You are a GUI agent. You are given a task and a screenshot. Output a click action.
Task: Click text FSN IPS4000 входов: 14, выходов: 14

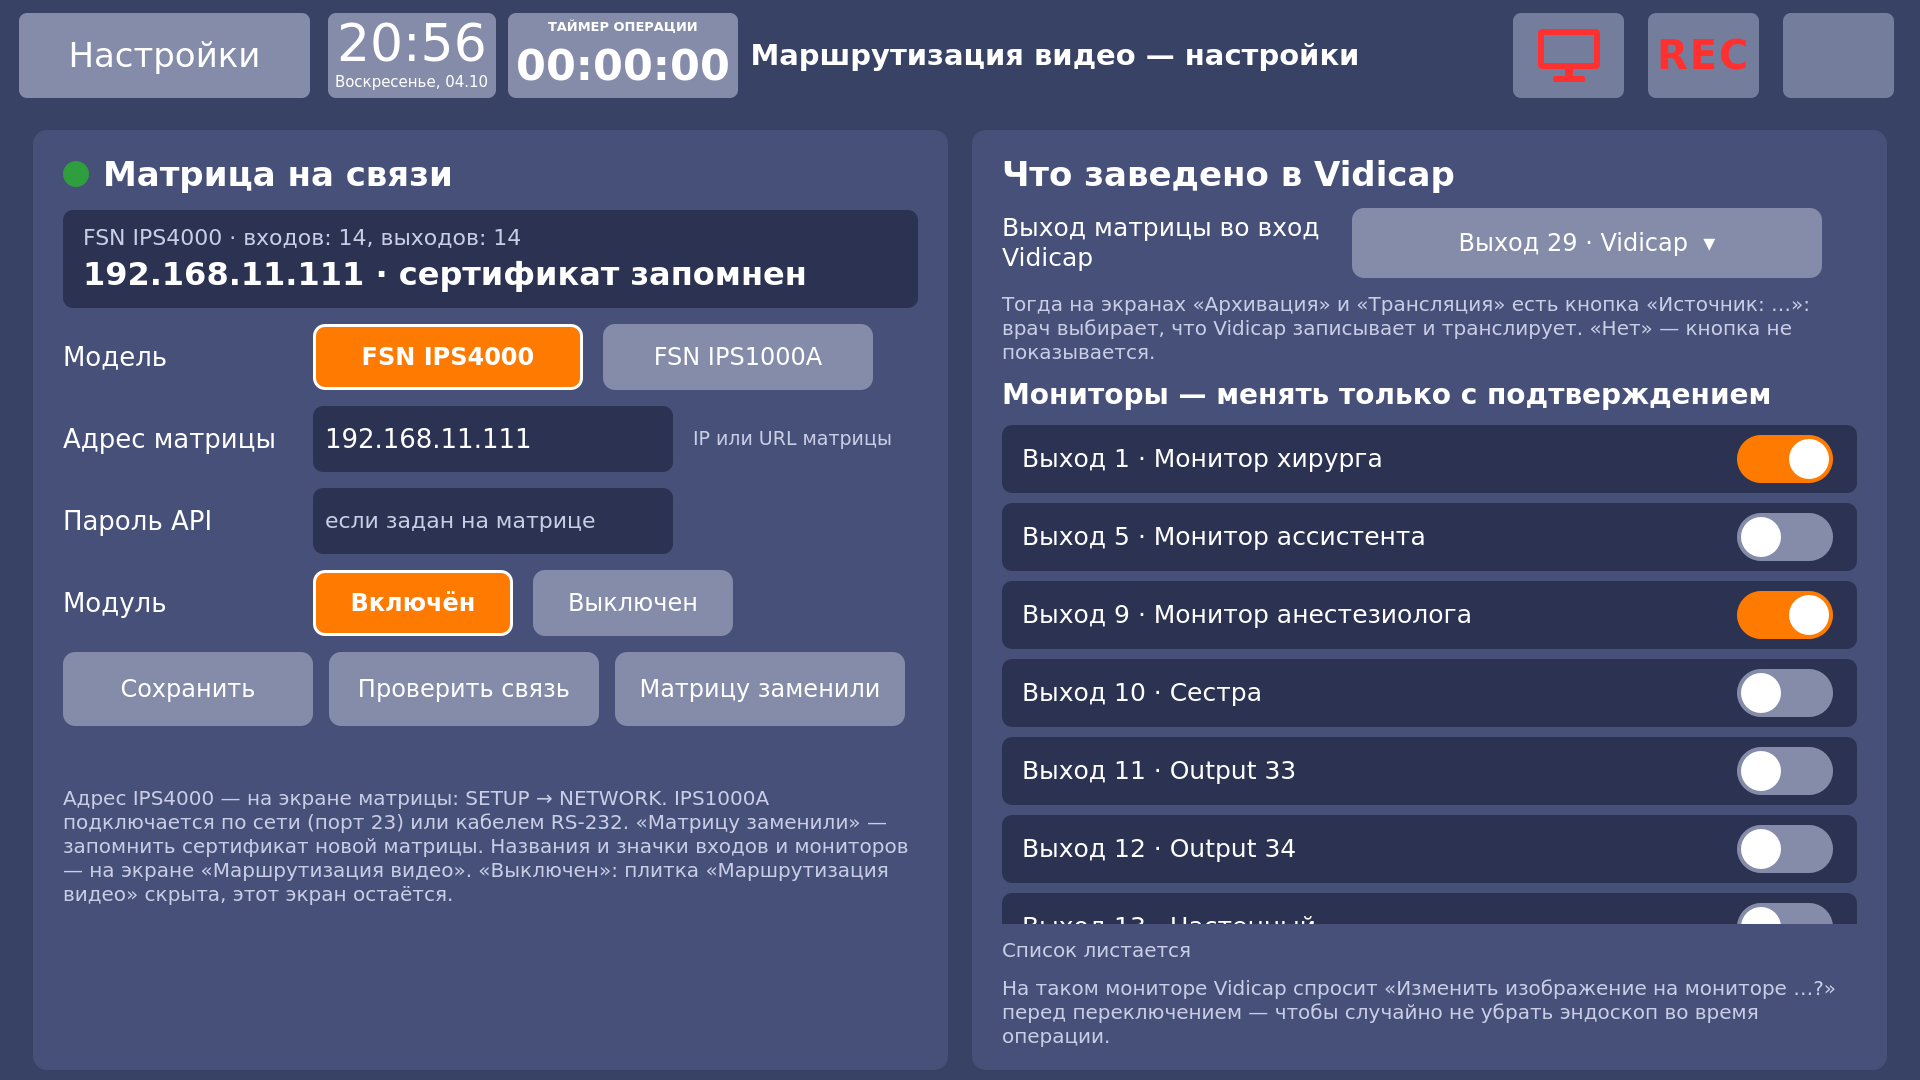click(302, 238)
